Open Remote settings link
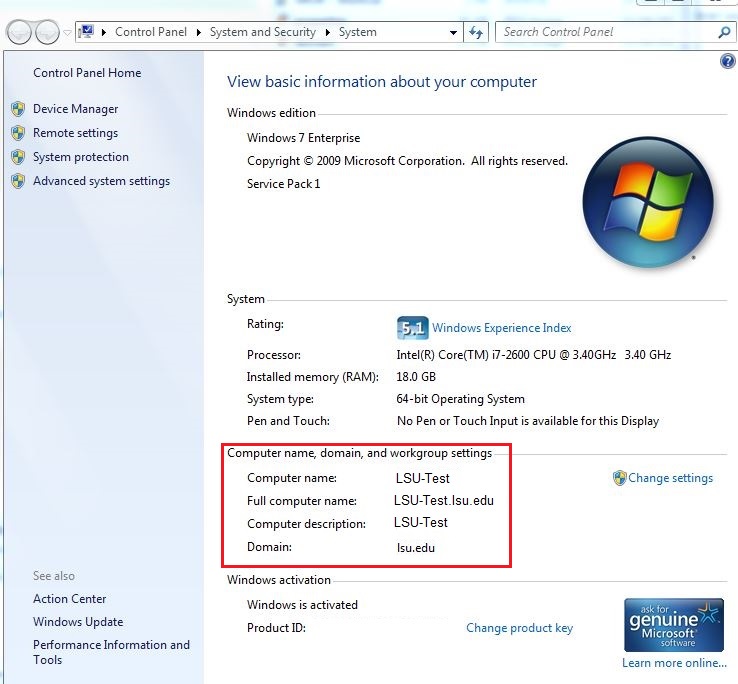The image size is (738, 684). [75, 133]
